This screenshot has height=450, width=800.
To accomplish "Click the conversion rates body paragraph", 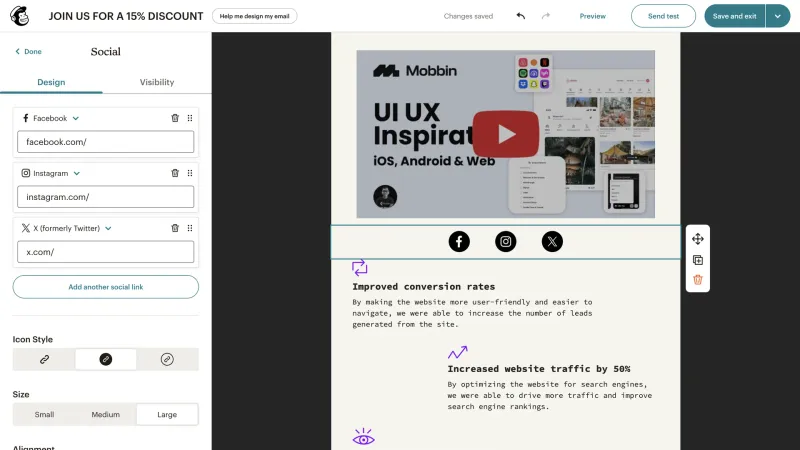I will click(x=472, y=313).
